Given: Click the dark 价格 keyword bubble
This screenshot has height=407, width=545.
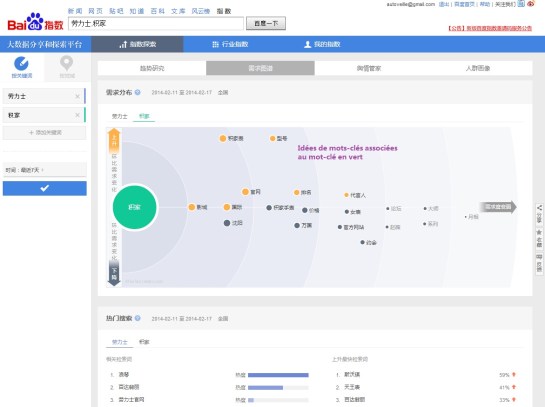Looking at the screenshot, I should 305,210.
